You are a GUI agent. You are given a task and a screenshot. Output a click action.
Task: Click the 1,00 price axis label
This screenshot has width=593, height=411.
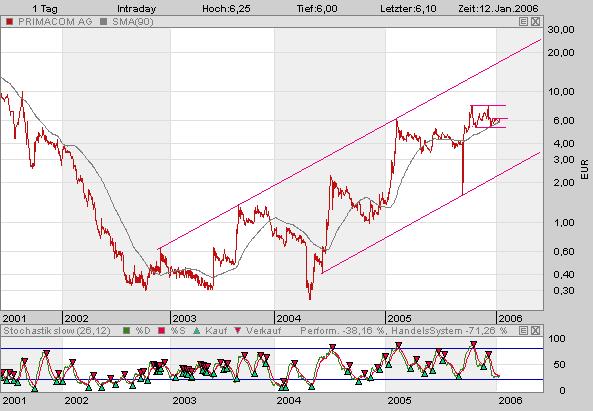(564, 222)
